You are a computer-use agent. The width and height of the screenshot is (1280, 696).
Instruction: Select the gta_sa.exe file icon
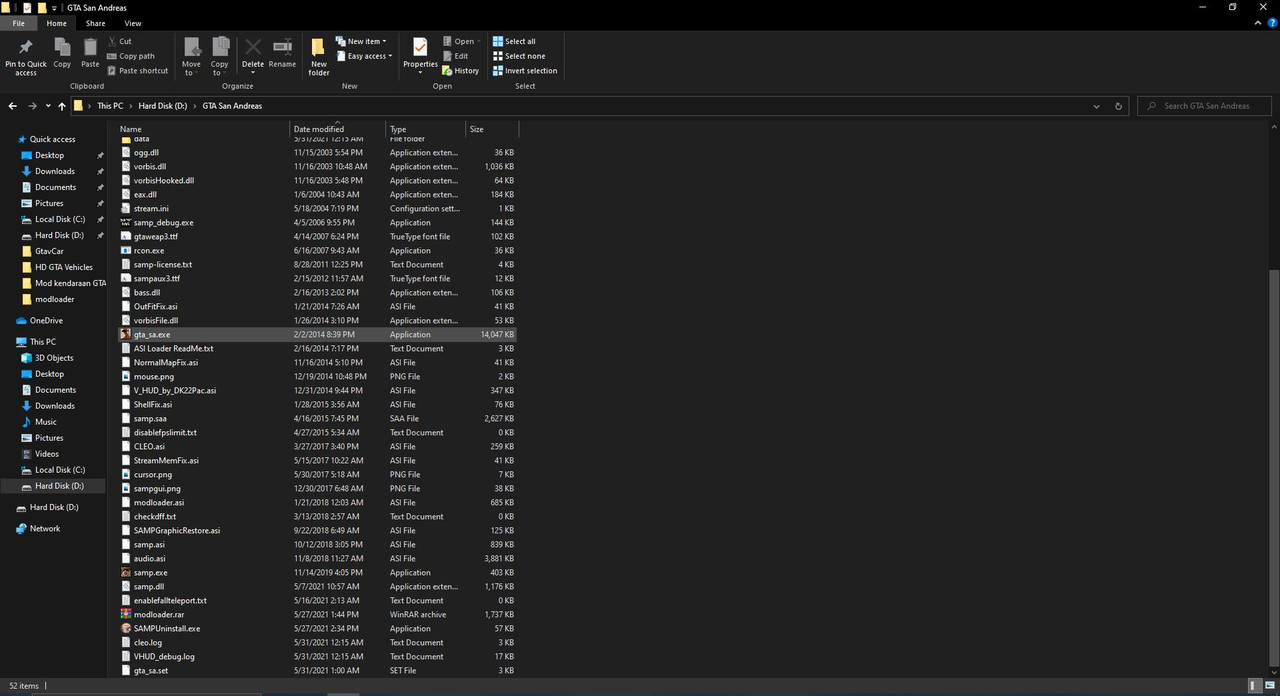coord(125,335)
